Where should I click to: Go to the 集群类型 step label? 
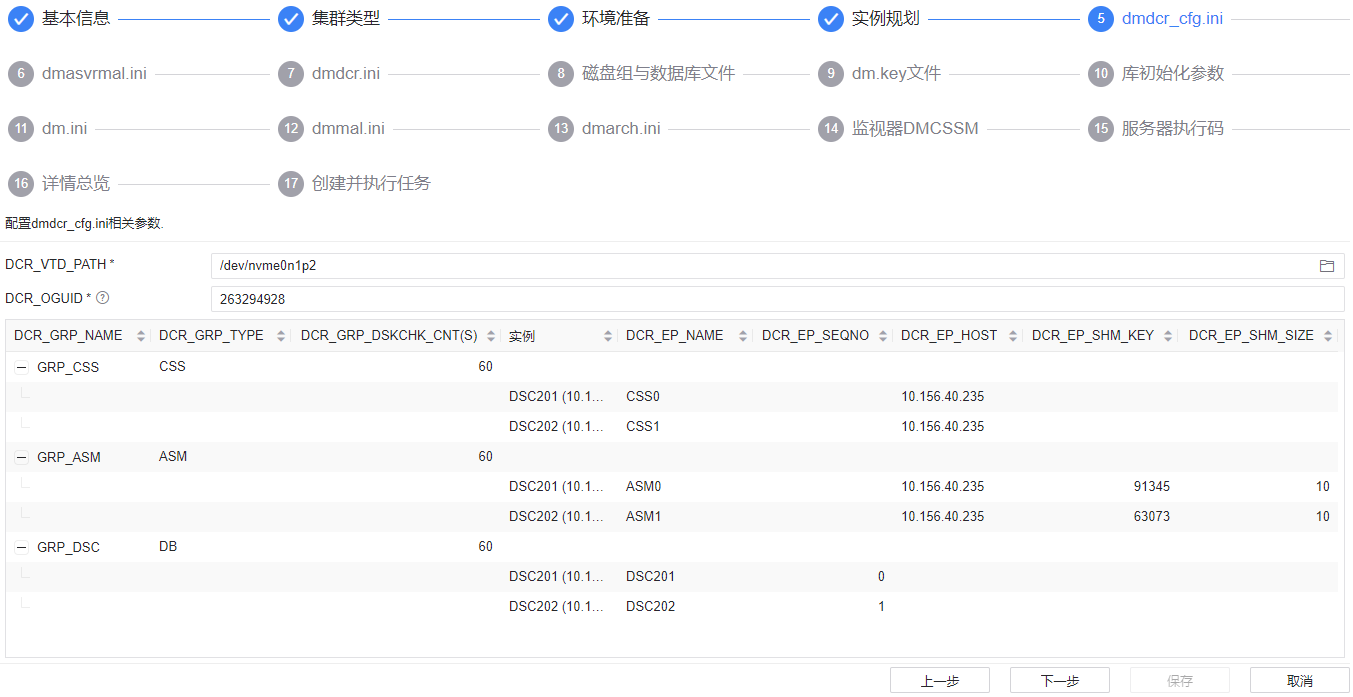coord(346,19)
